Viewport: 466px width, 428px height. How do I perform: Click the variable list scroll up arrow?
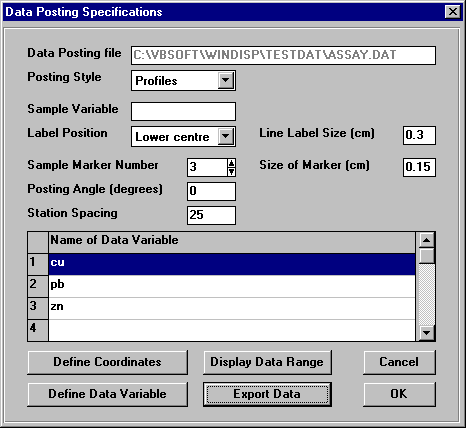426,240
